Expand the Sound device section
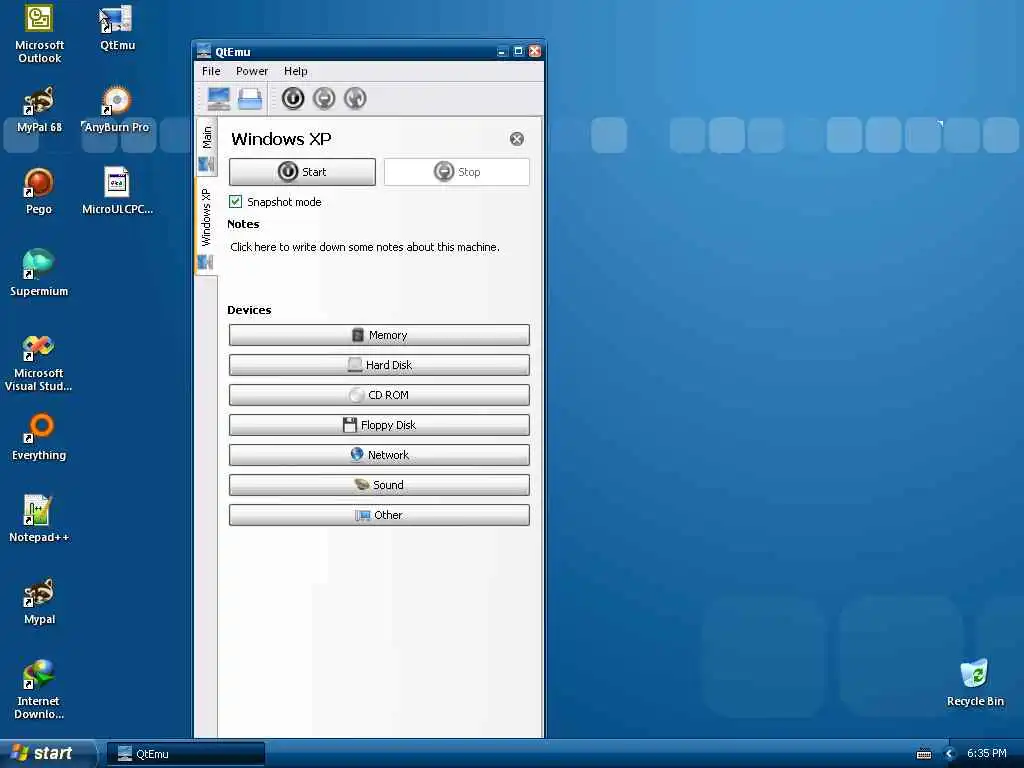 pos(379,485)
